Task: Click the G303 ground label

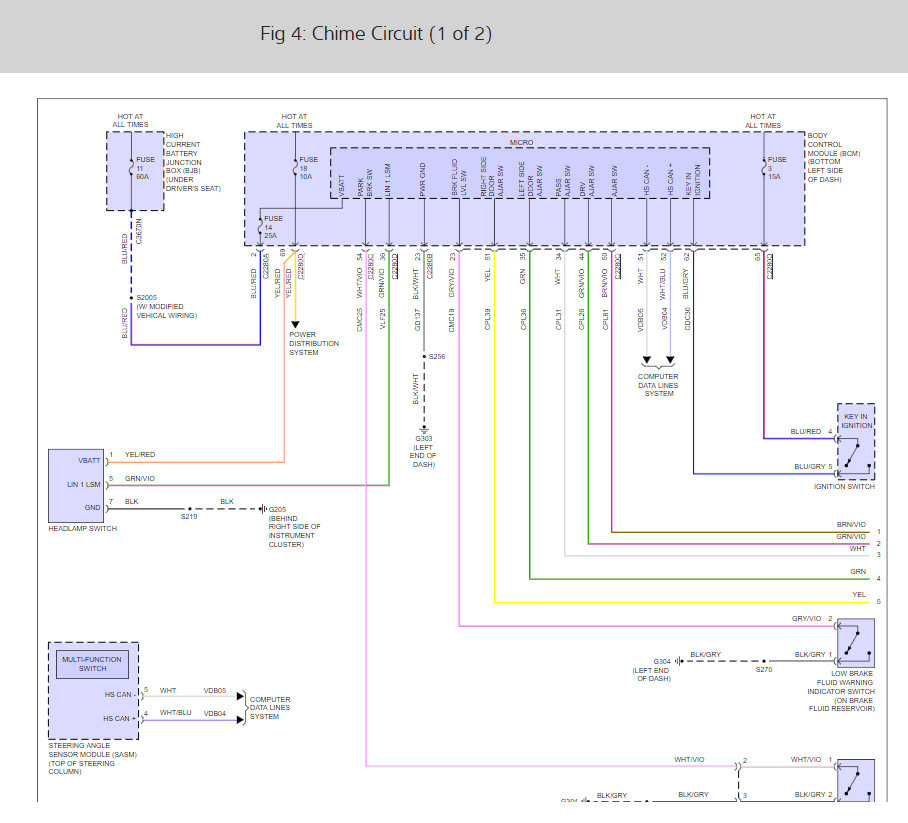Action: tap(423, 438)
